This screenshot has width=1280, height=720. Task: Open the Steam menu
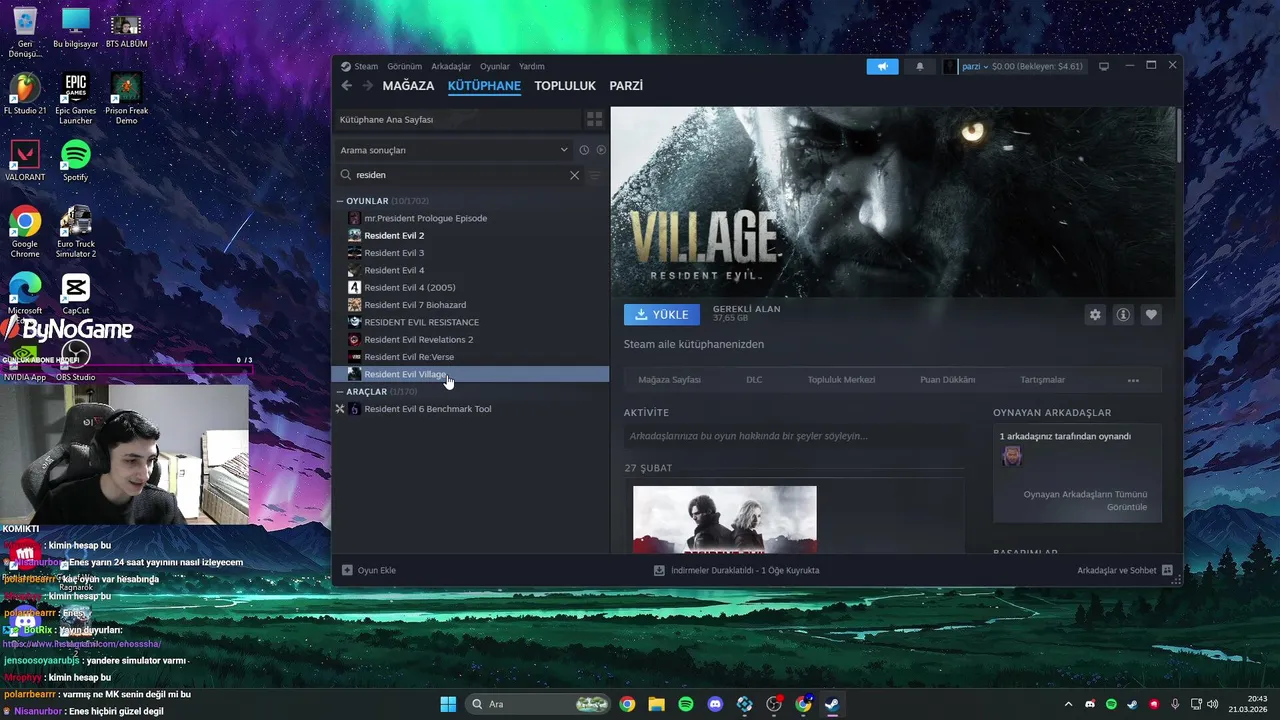[x=366, y=66]
